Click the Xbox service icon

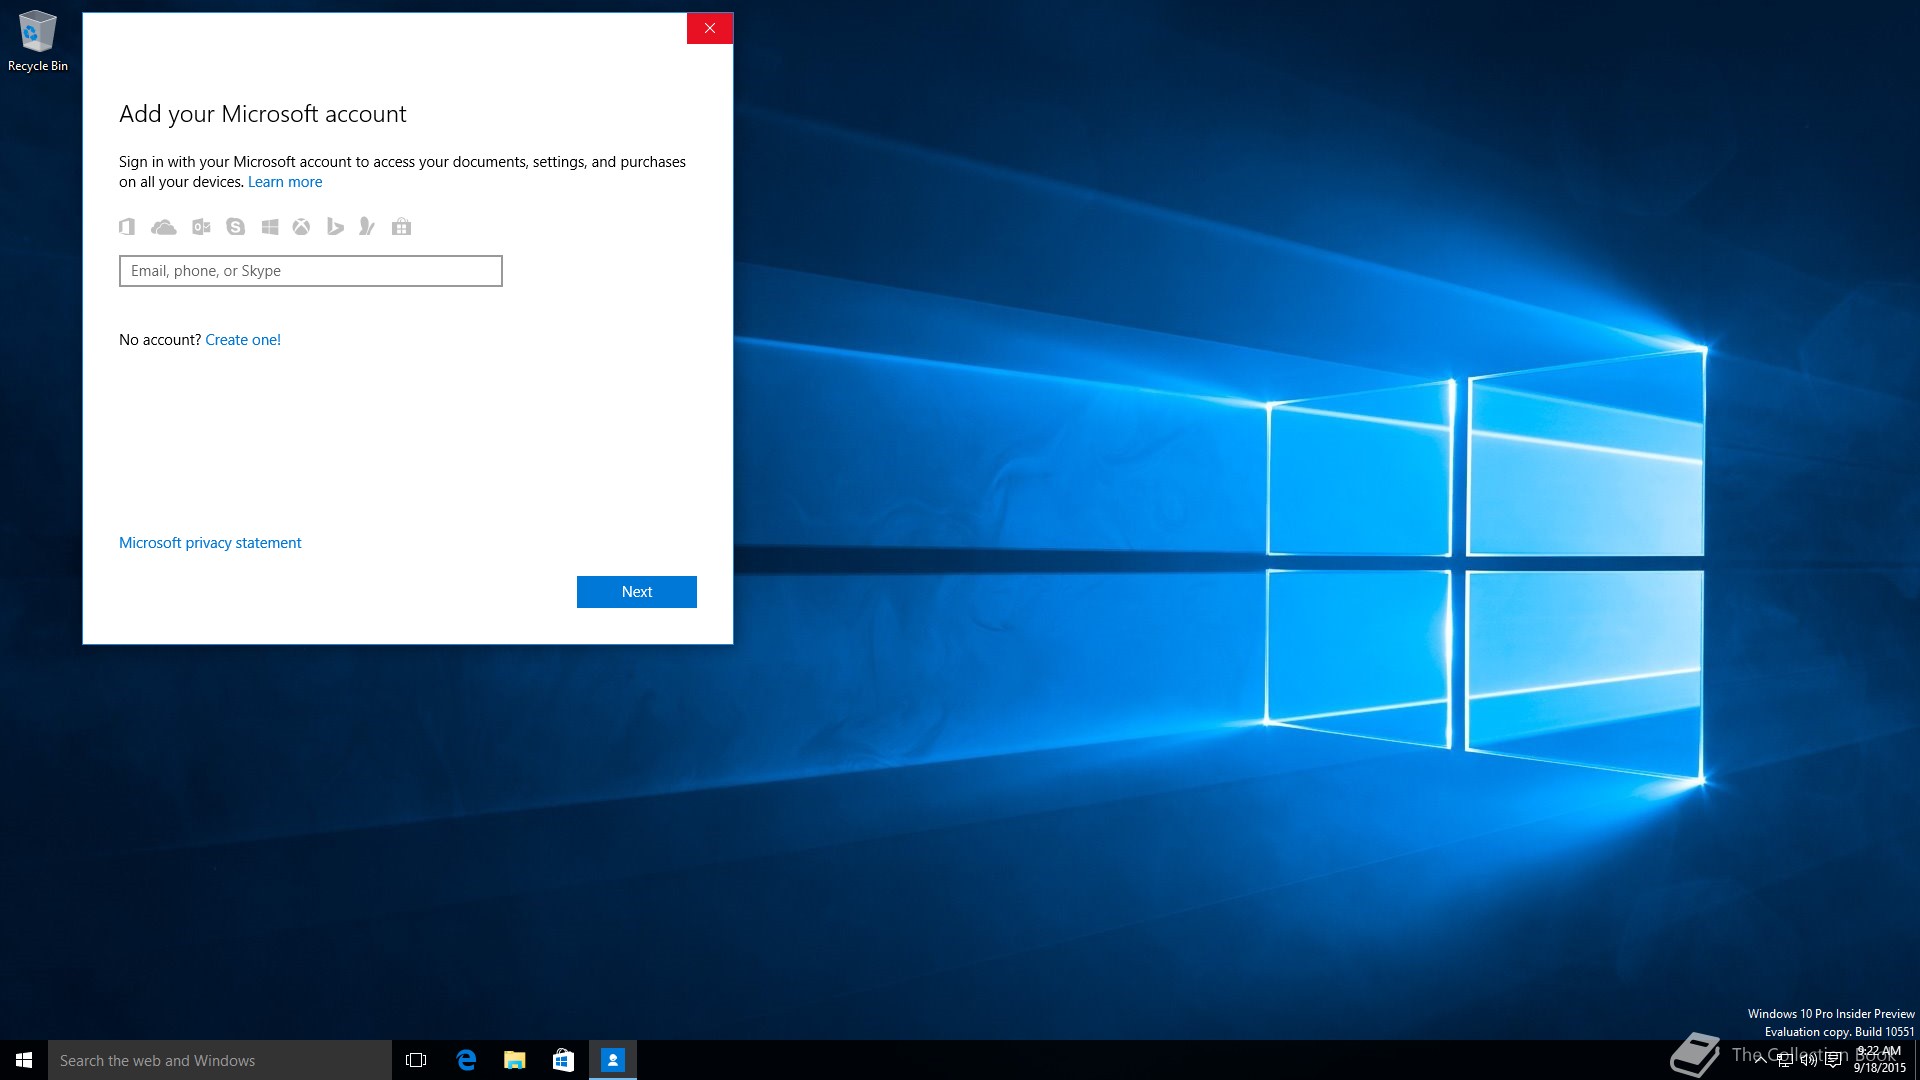(x=301, y=227)
